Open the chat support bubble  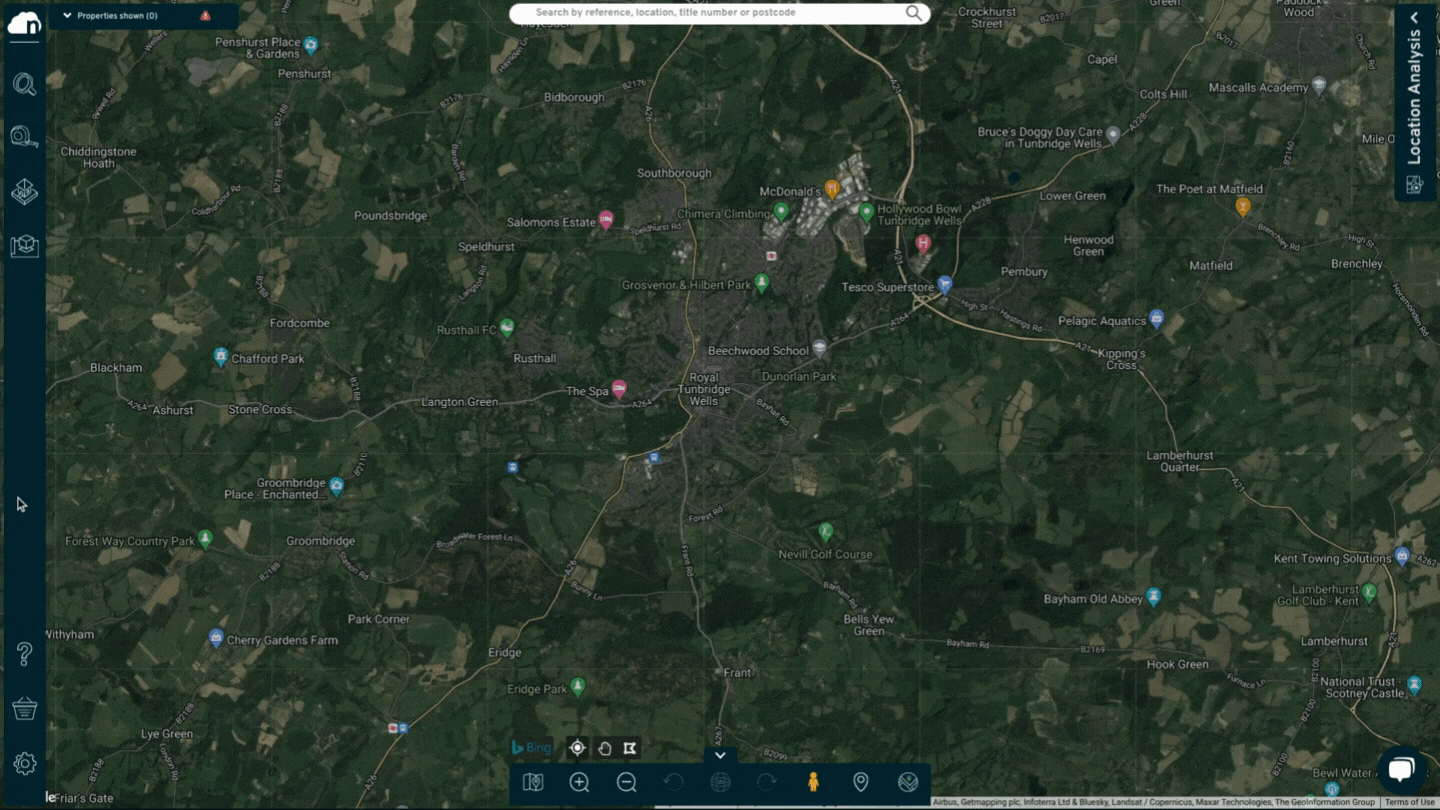(1401, 770)
